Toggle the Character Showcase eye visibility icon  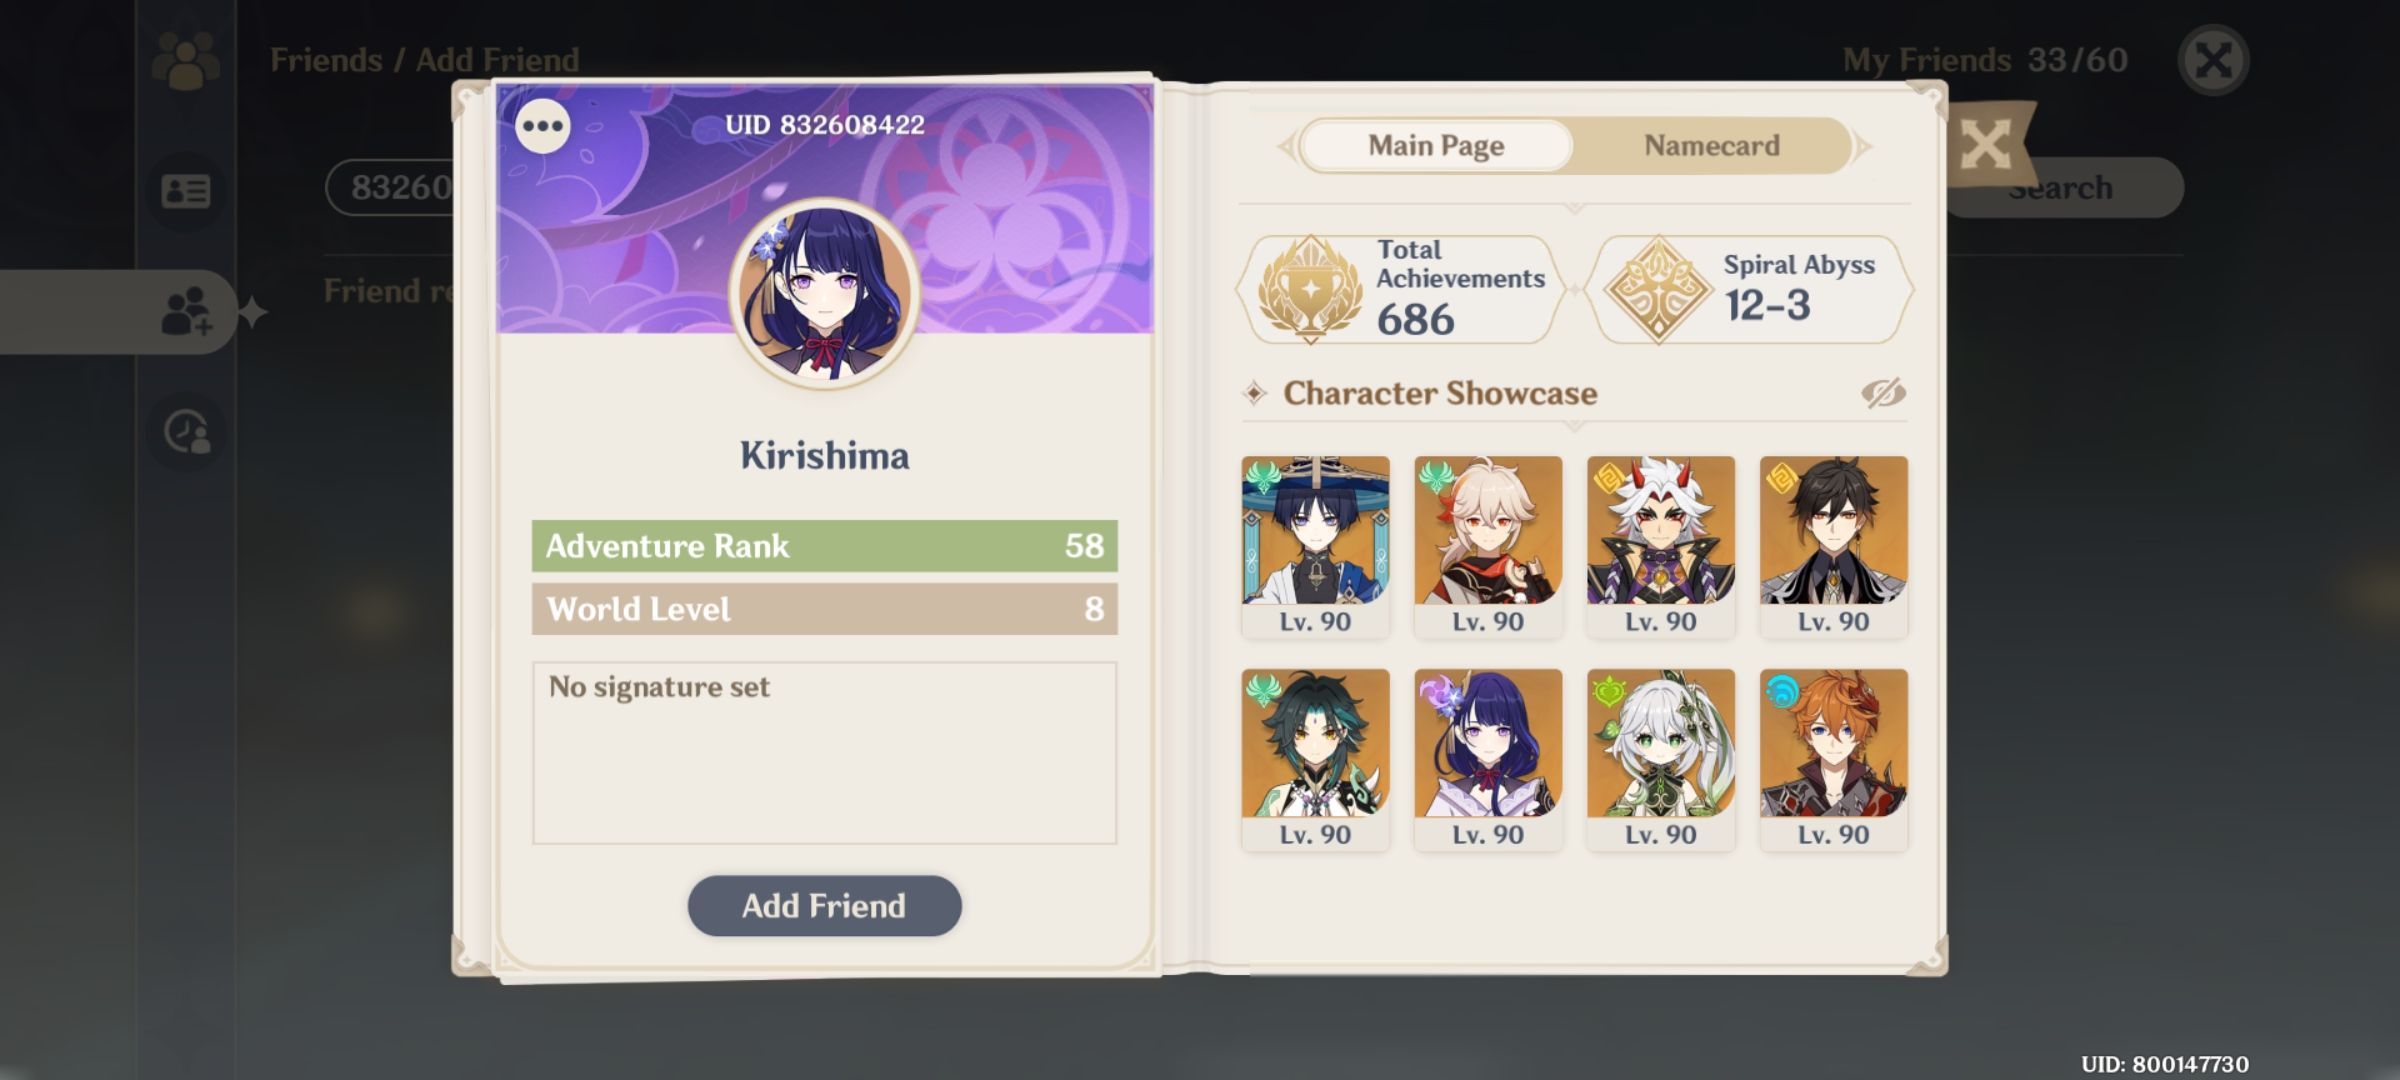coord(1883,393)
